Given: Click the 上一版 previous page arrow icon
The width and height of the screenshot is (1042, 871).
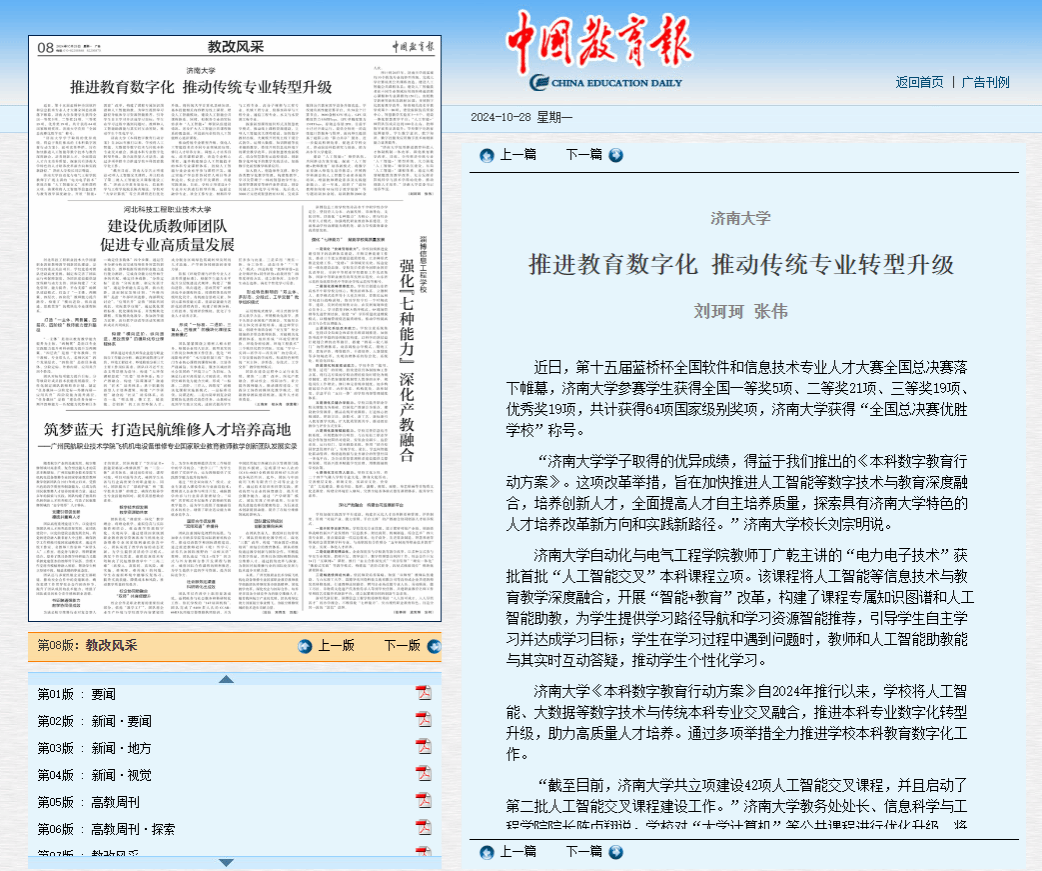Looking at the screenshot, I should (x=306, y=646).
